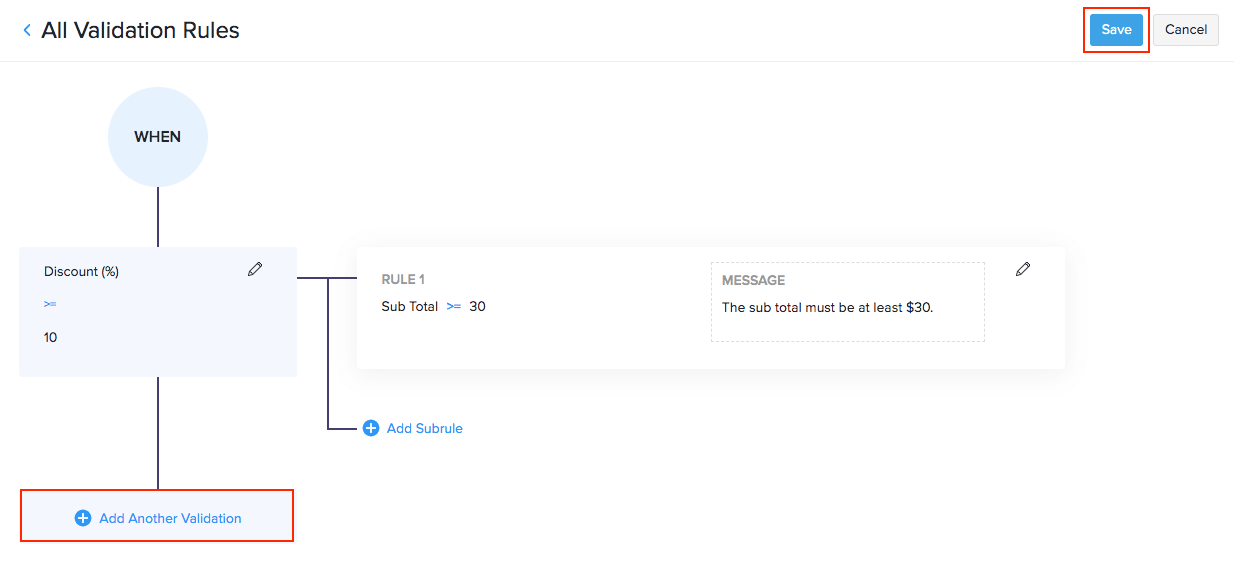Choose the Add Another Validation text

pos(170,518)
